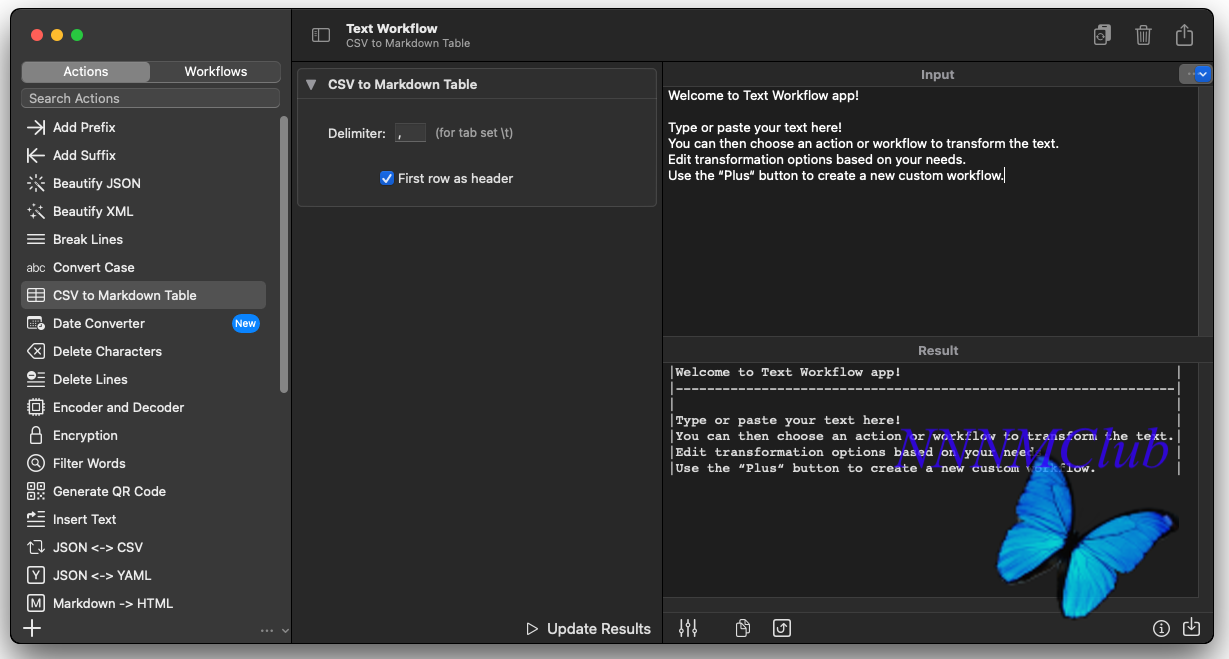Screen dimensions: 1229x659
Task: Click the Beautify XML sparkle icon
Action: tap(36, 211)
